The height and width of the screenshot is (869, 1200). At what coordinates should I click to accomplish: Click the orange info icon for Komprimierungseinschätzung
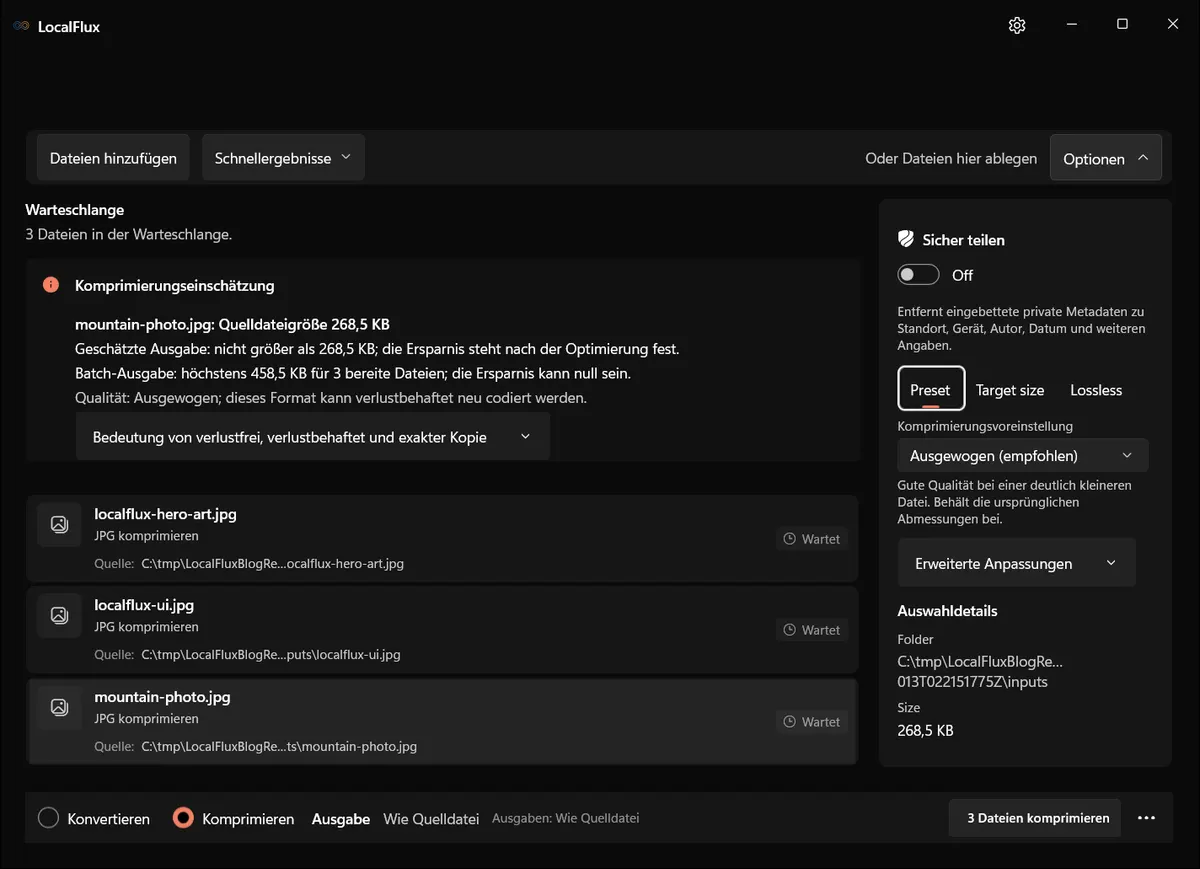(x=51, y=285)
